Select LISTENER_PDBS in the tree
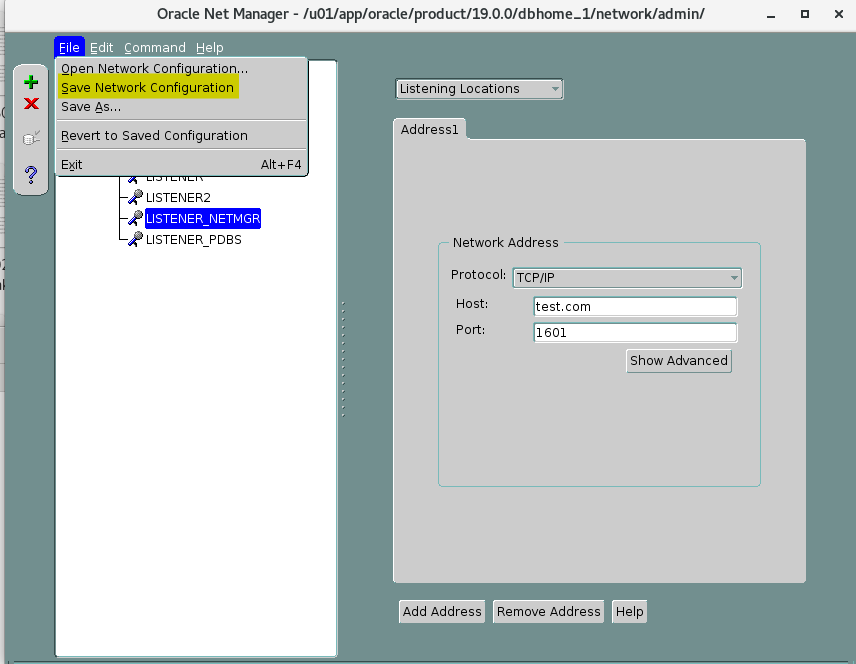Viewport: 856px width, 664px height. (x=193, y=239)
